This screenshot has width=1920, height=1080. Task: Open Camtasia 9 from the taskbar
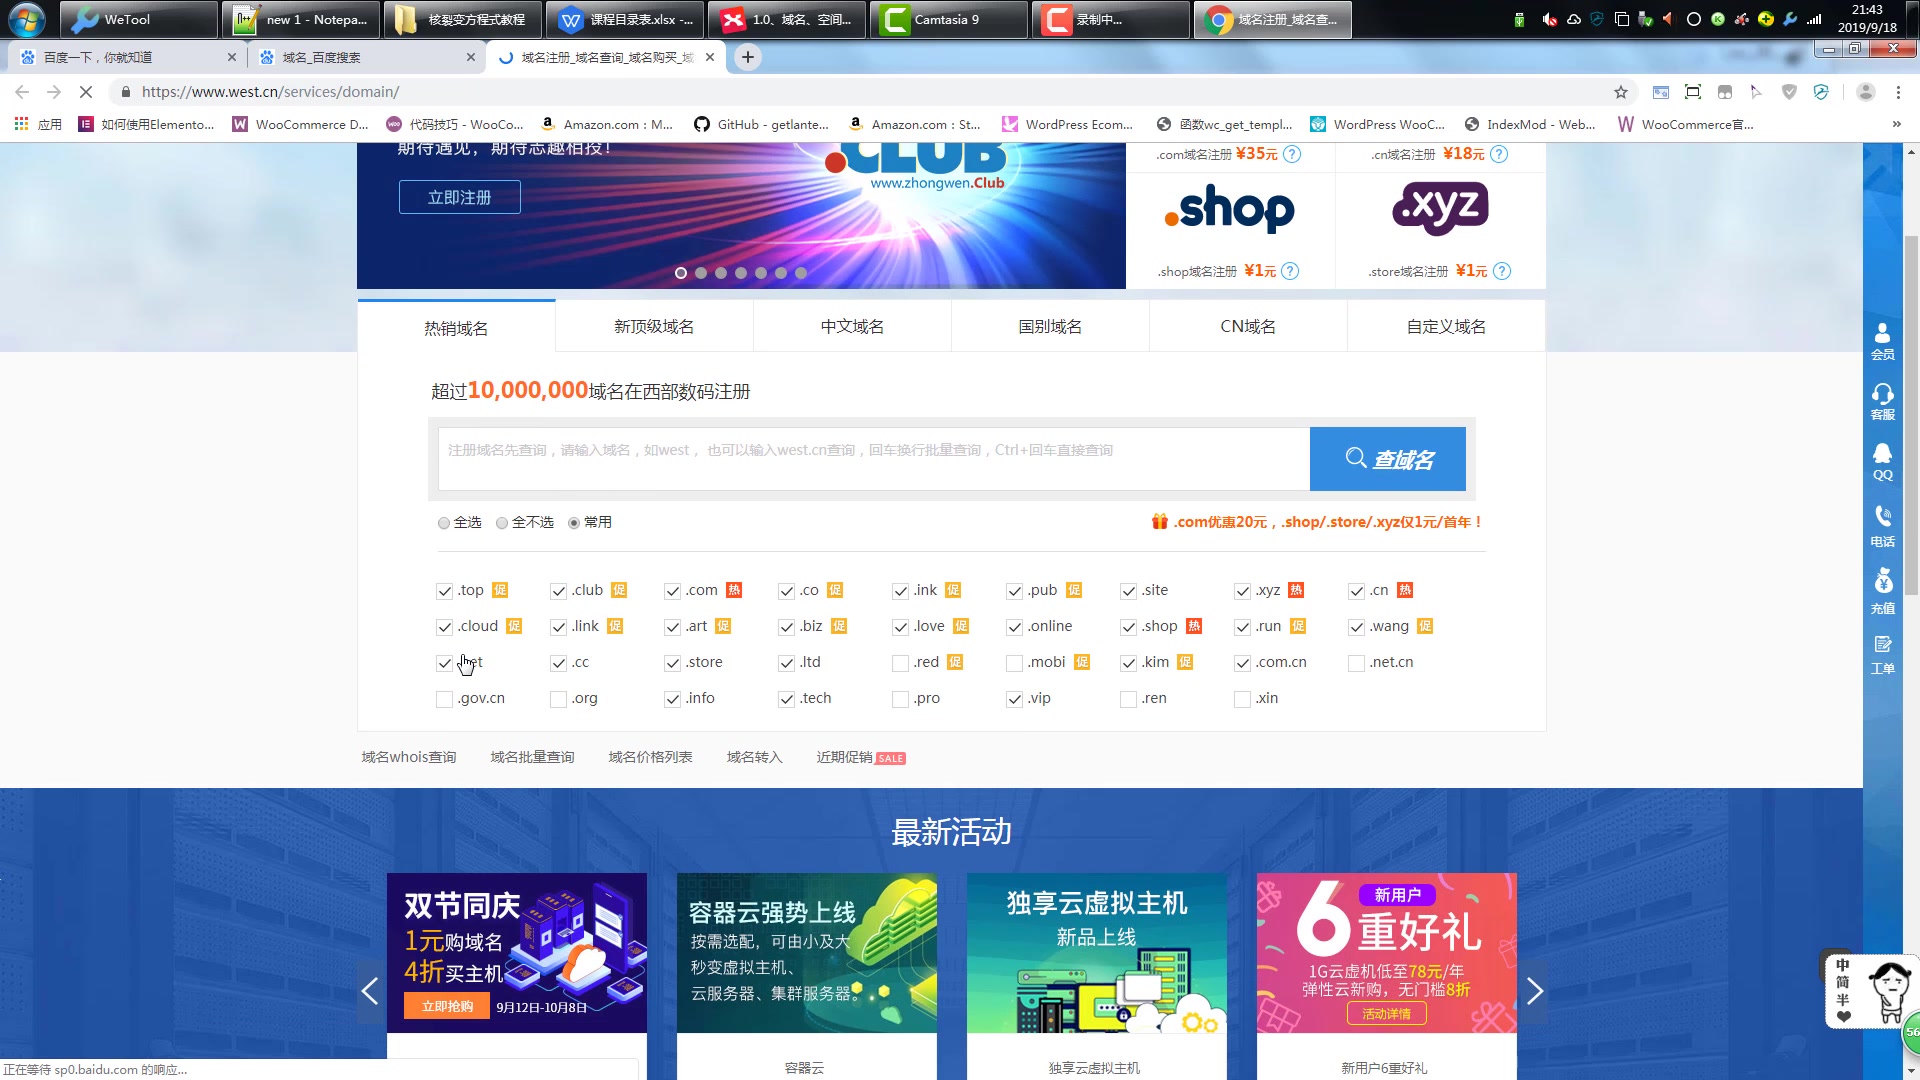(946, 19)
